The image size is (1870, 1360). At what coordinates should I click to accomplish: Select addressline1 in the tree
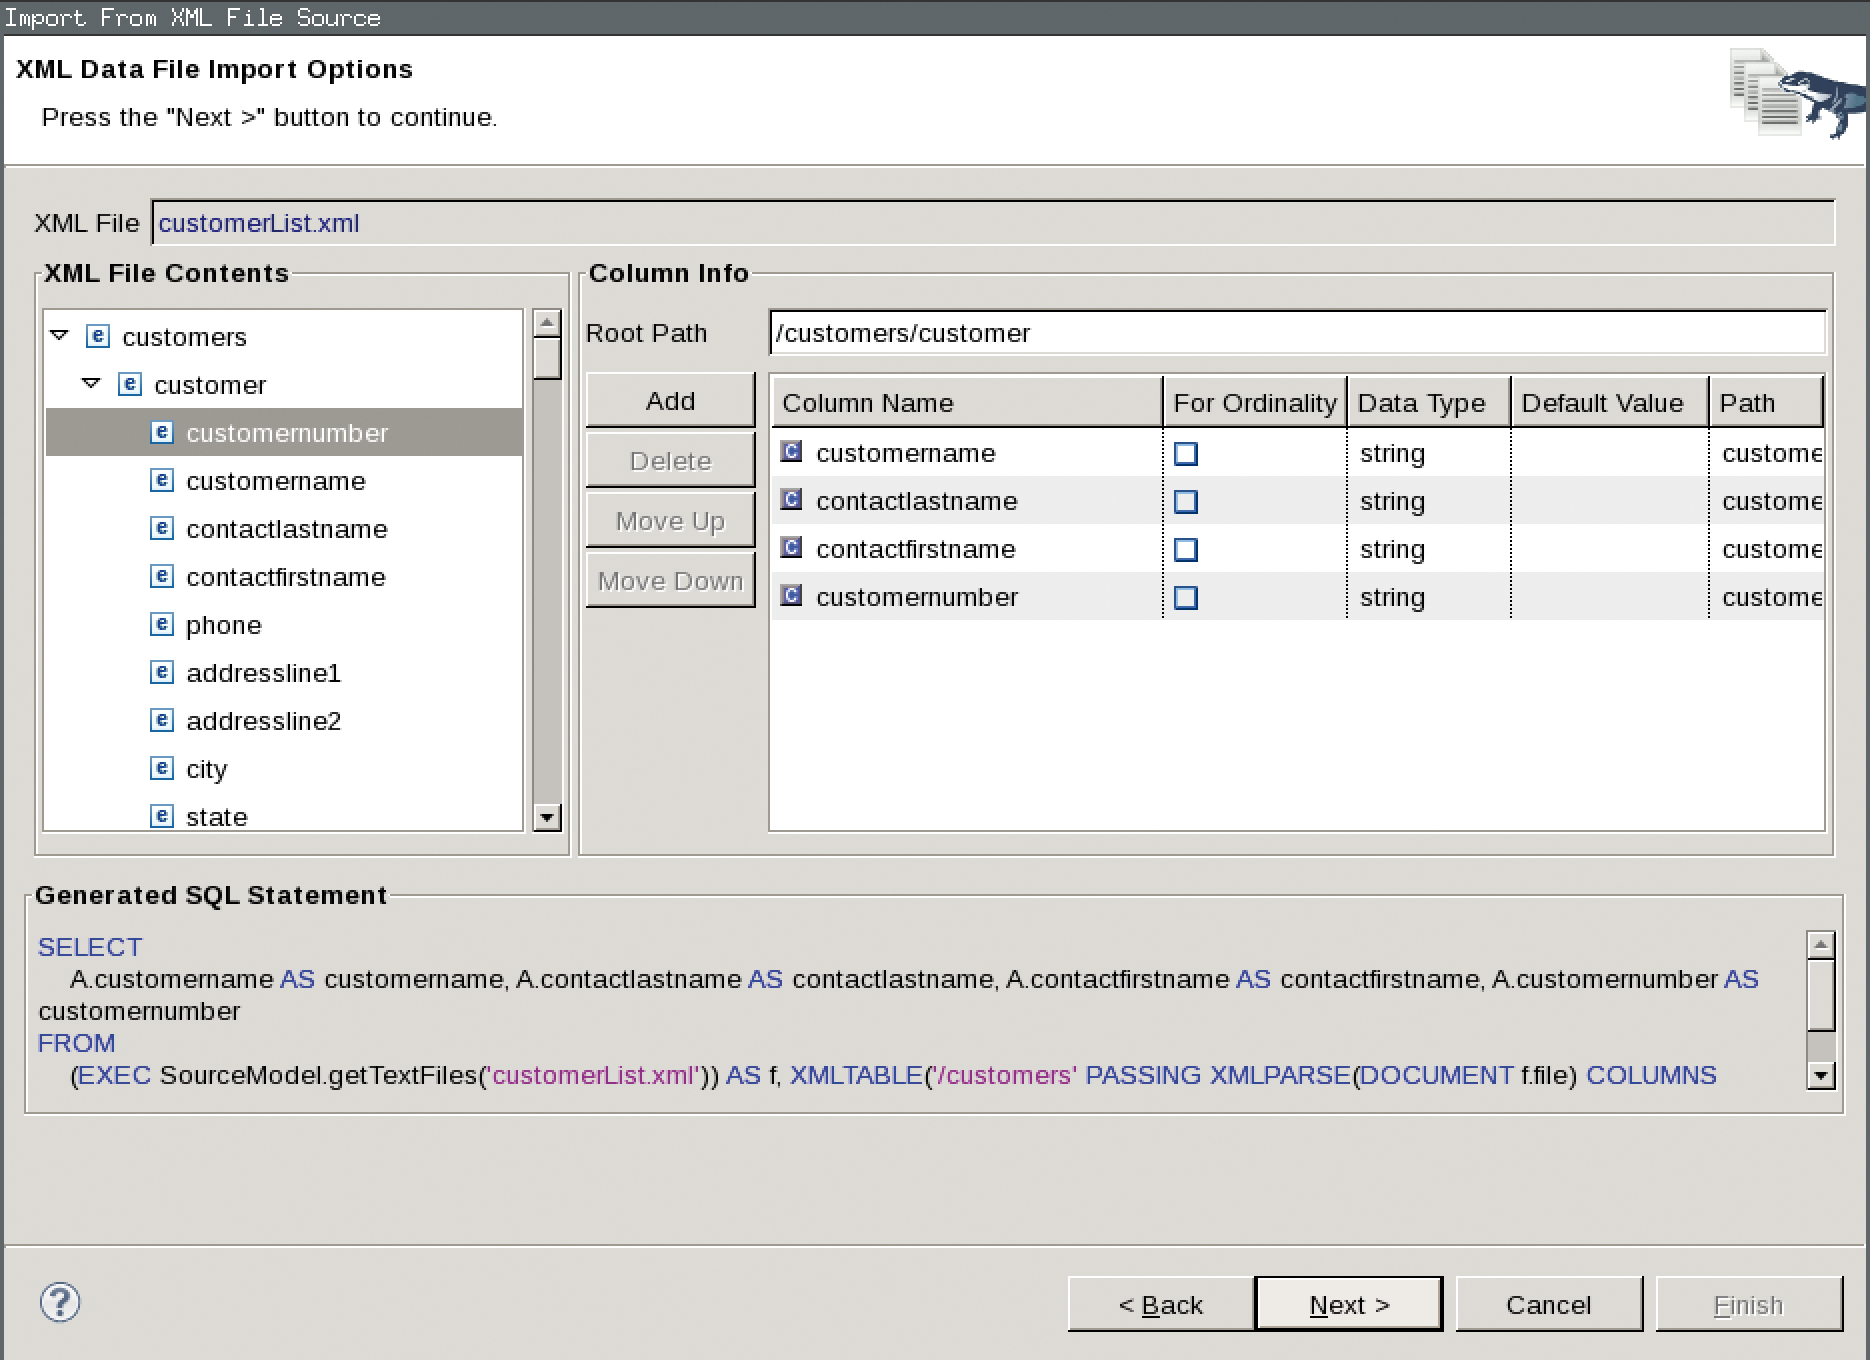[263, 672]
